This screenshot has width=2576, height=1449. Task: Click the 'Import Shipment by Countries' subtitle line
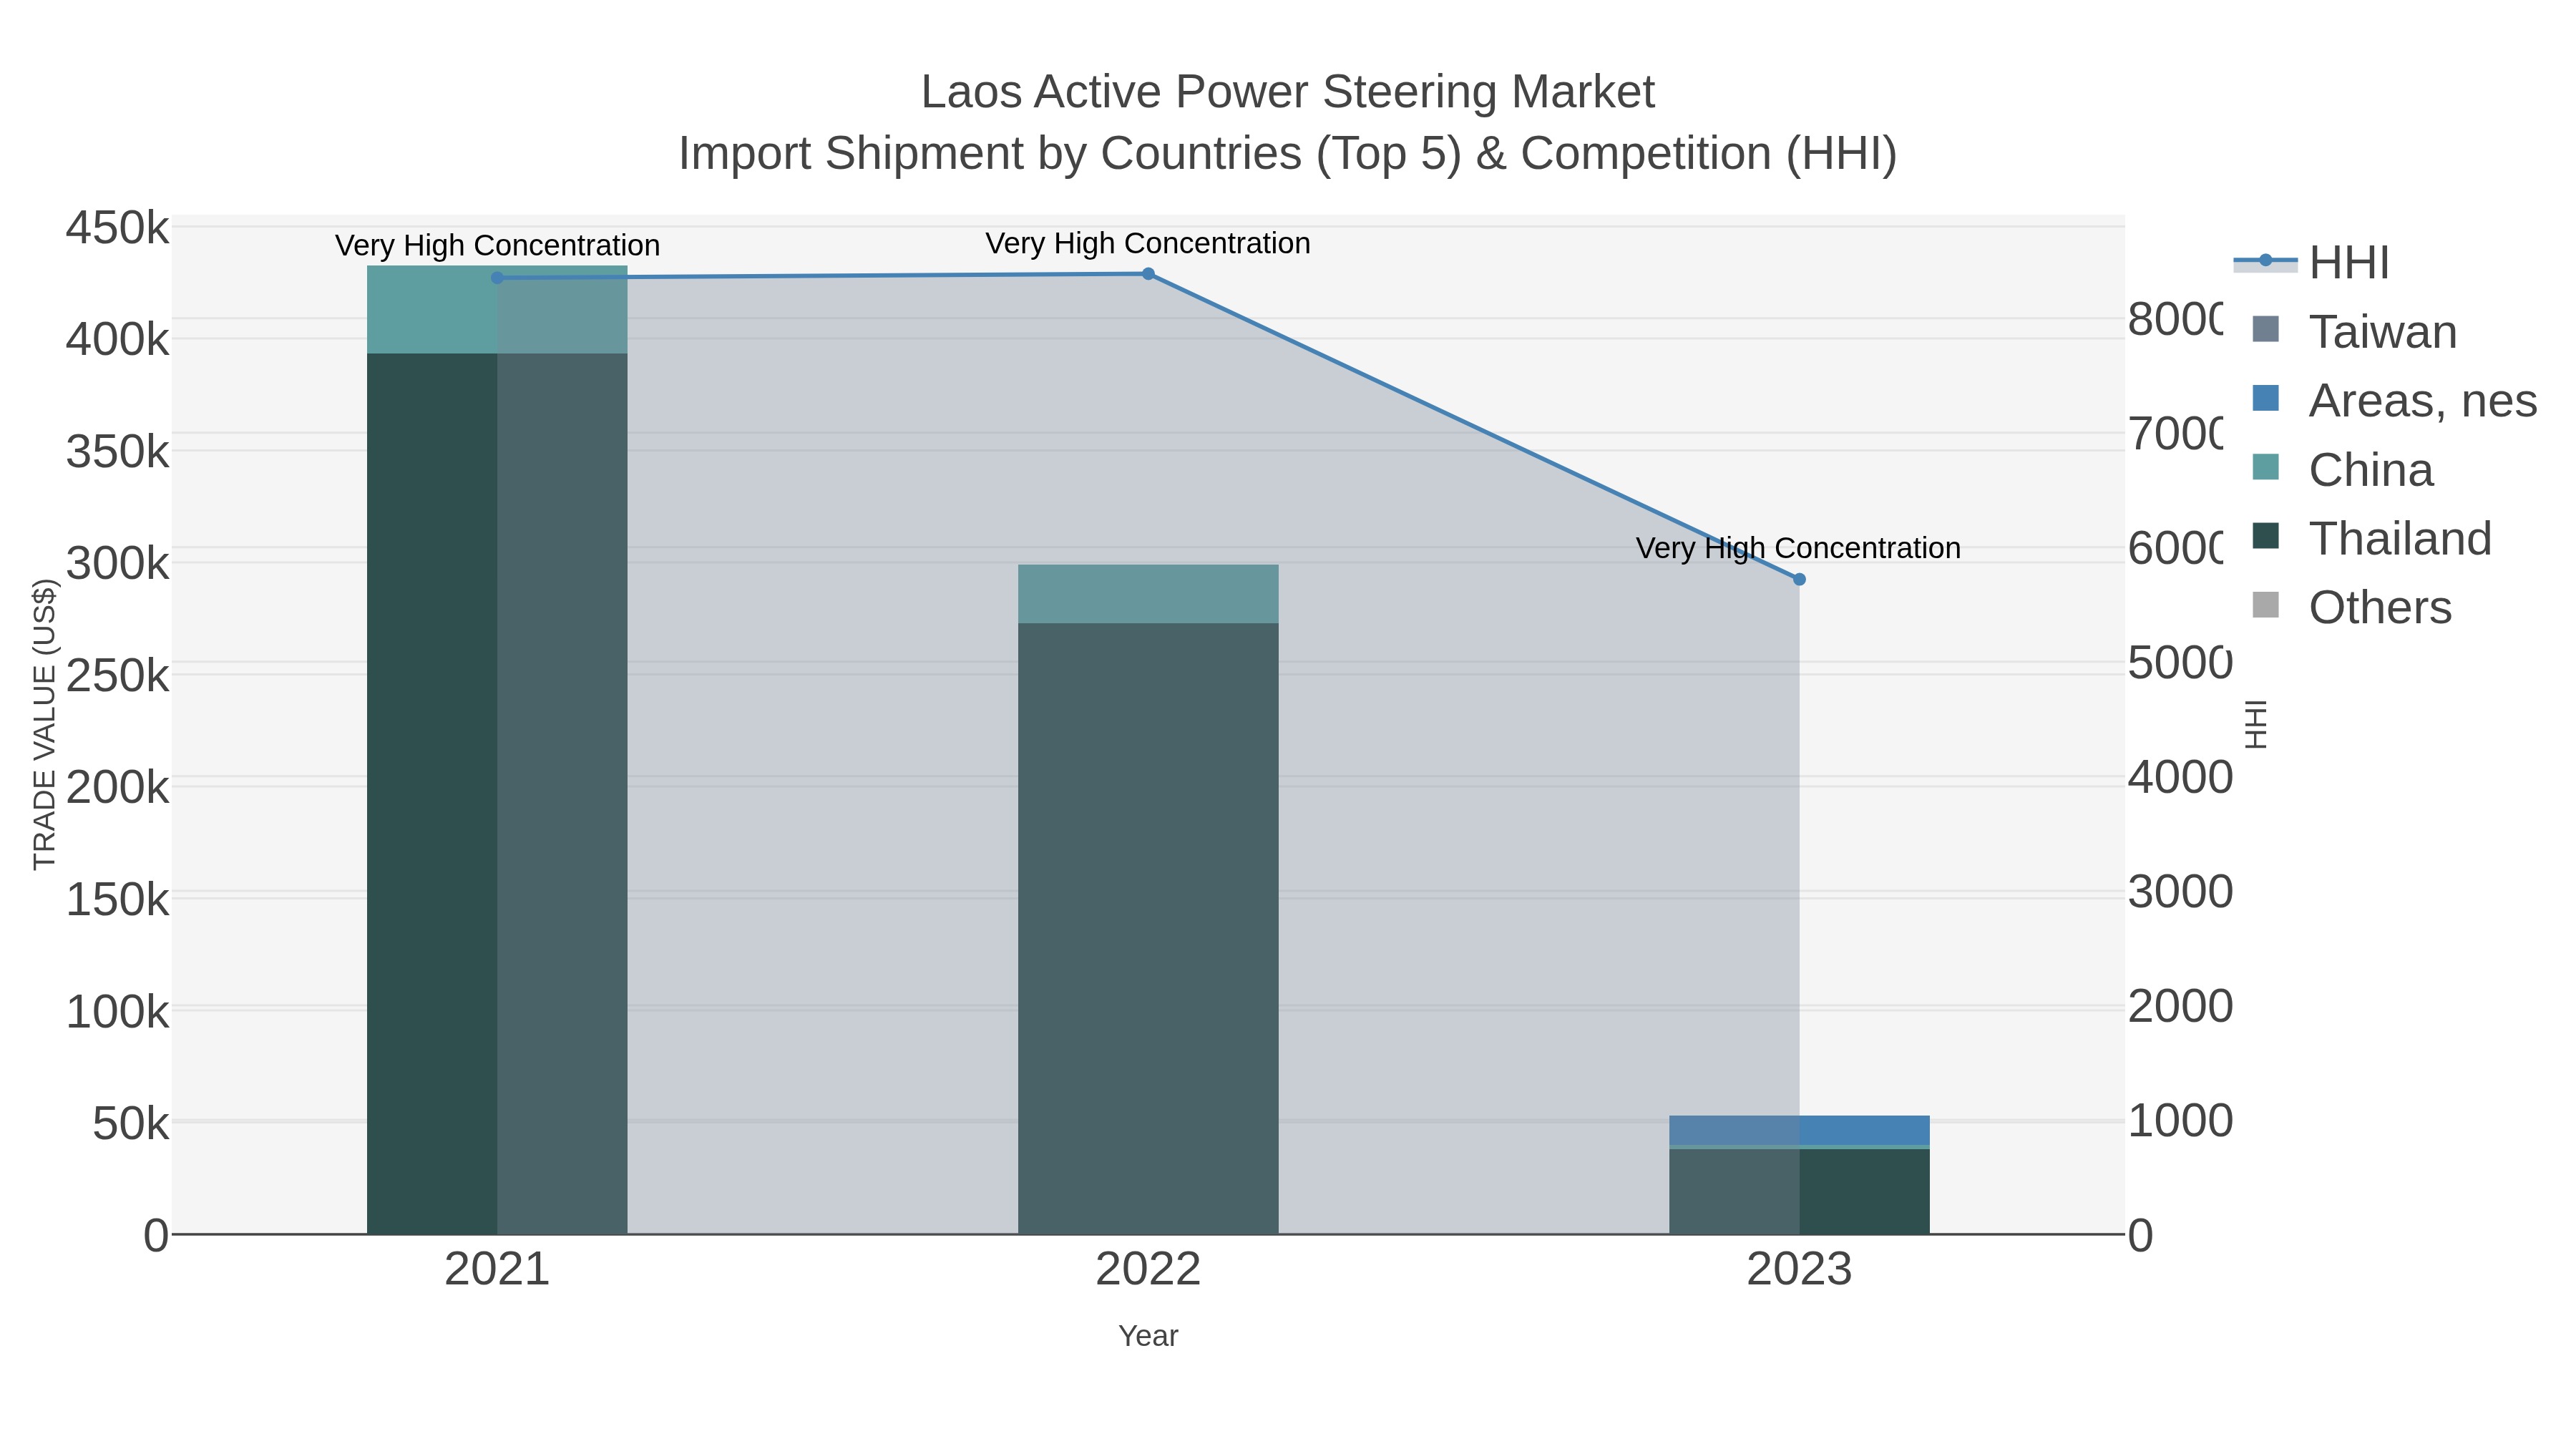click(1288, 154)
